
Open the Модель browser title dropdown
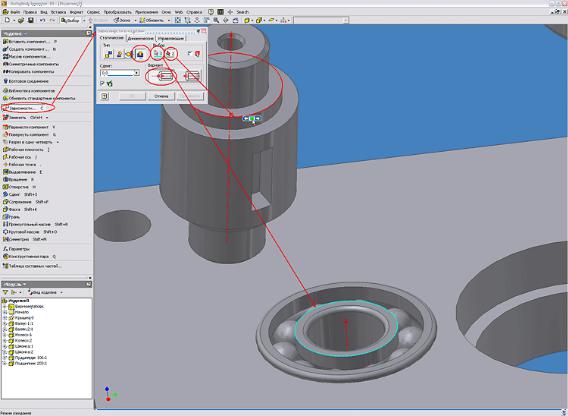coord(25,284)
